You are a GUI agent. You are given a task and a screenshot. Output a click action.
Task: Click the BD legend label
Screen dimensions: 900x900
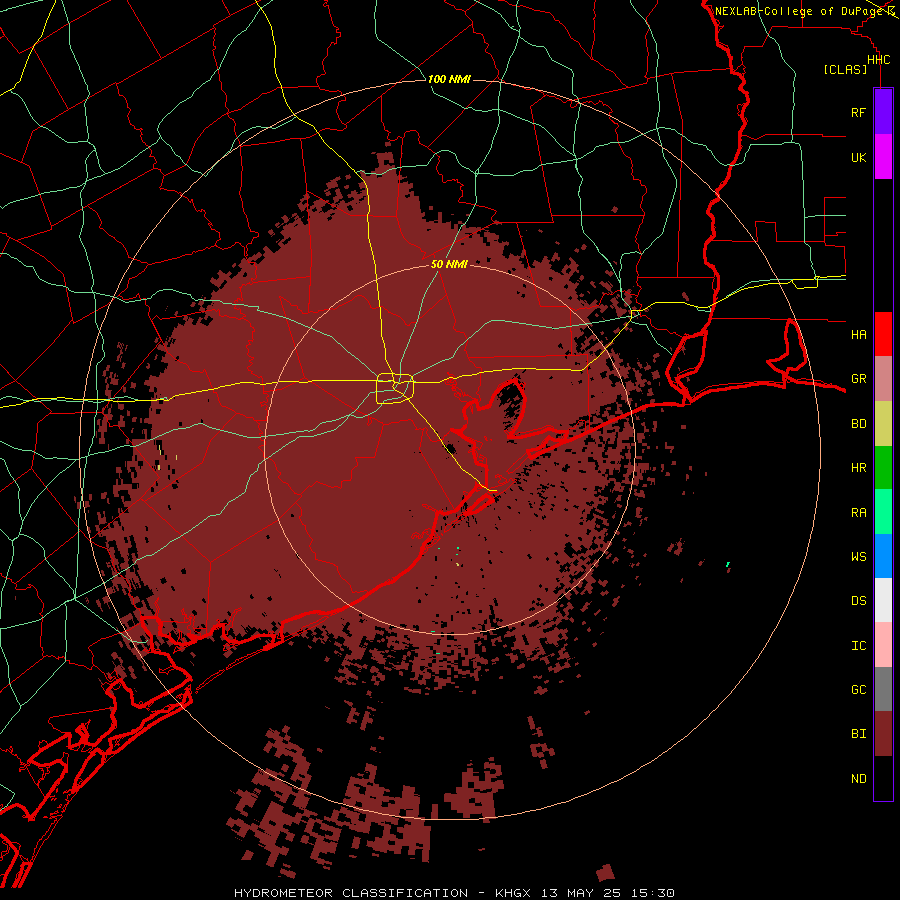pyautogui.click(x=859, y=424)
